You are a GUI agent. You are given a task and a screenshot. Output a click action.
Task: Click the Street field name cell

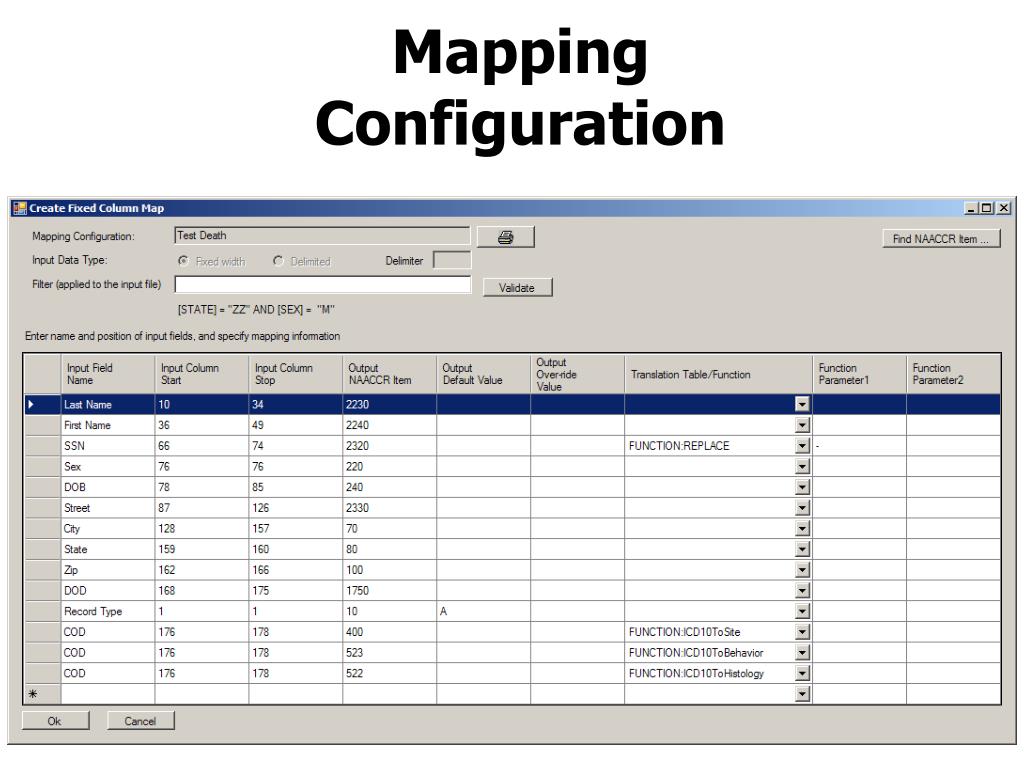(108, 508)
